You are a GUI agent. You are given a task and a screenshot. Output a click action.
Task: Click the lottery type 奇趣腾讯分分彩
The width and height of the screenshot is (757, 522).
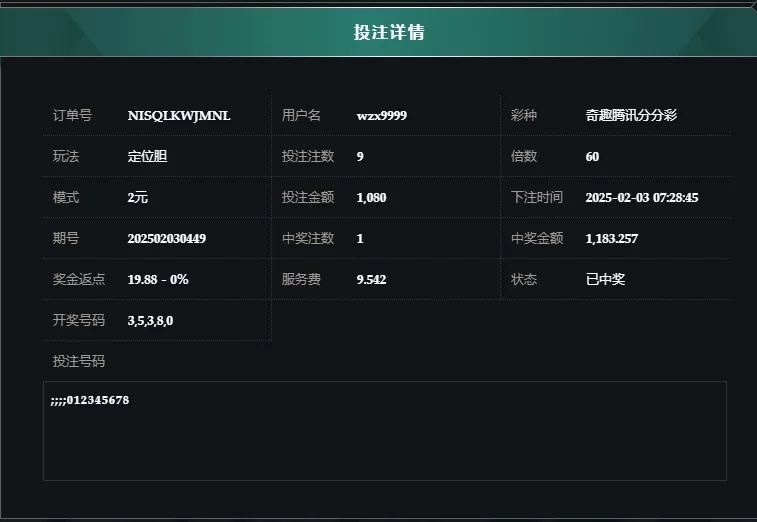coord(631,115)
